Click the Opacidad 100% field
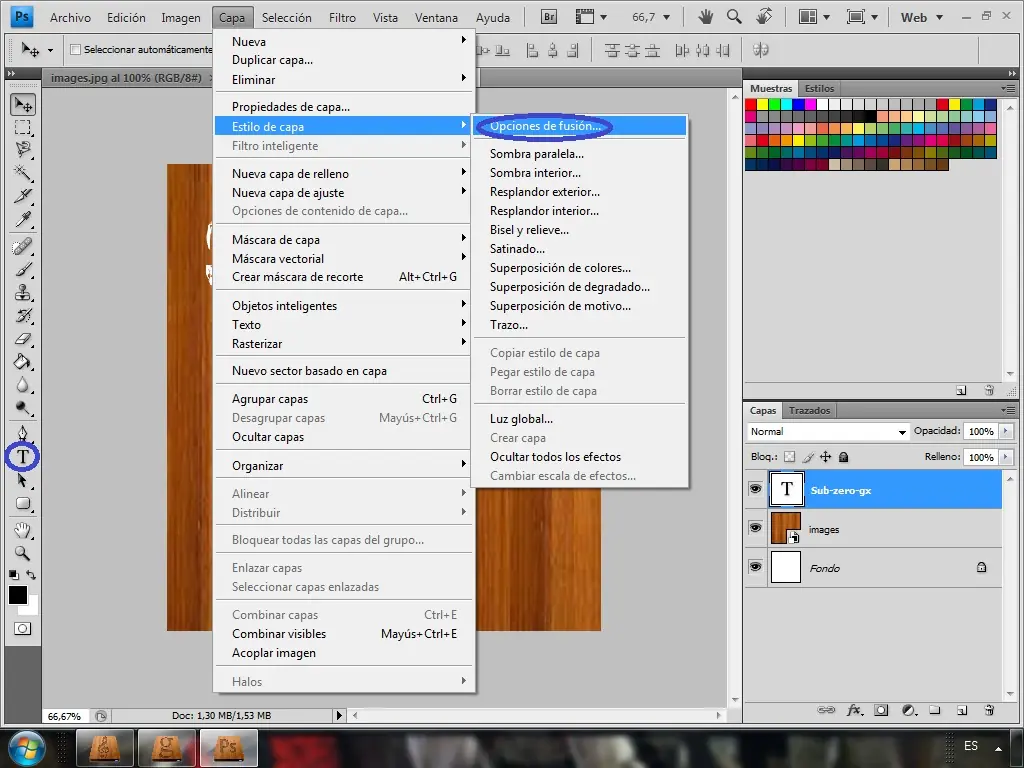This screenshot has width=1024, height=768. pos(981,431)
